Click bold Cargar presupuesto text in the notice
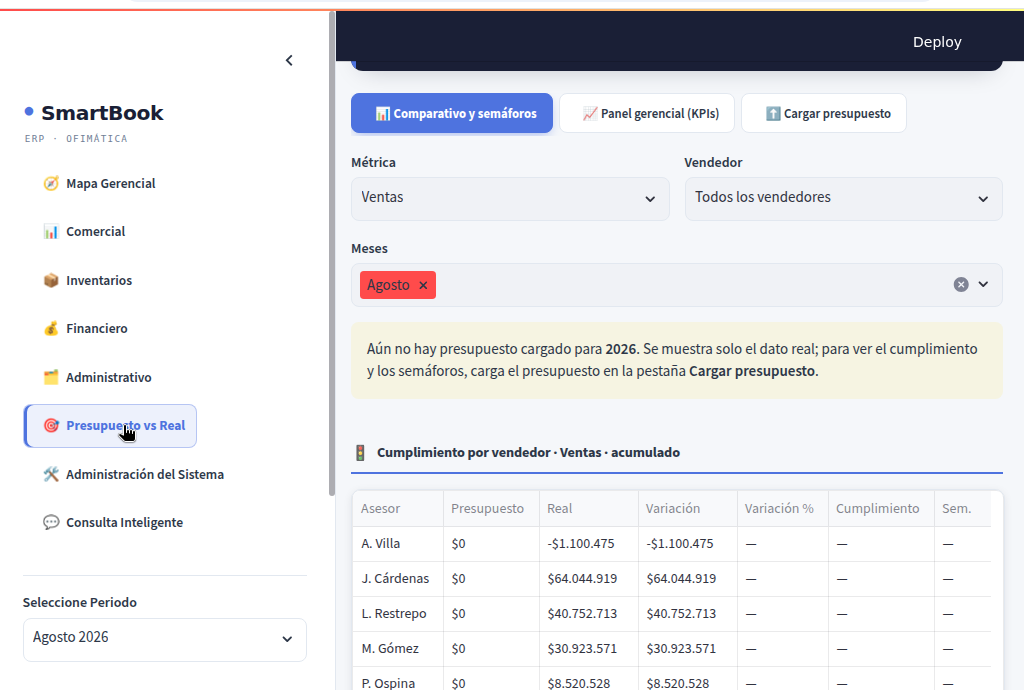The image size is (1024, 690). [752, 371]
